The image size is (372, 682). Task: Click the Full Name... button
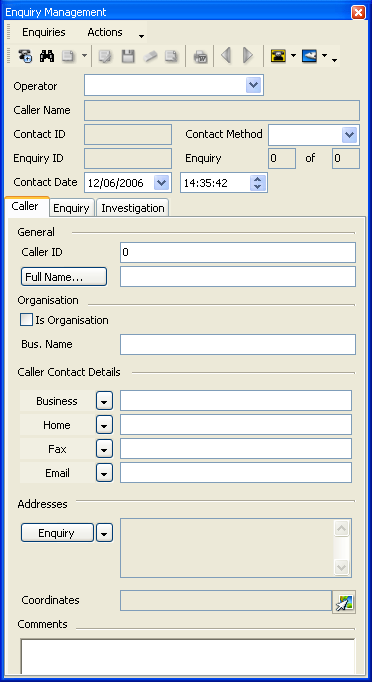pos(64,277)
